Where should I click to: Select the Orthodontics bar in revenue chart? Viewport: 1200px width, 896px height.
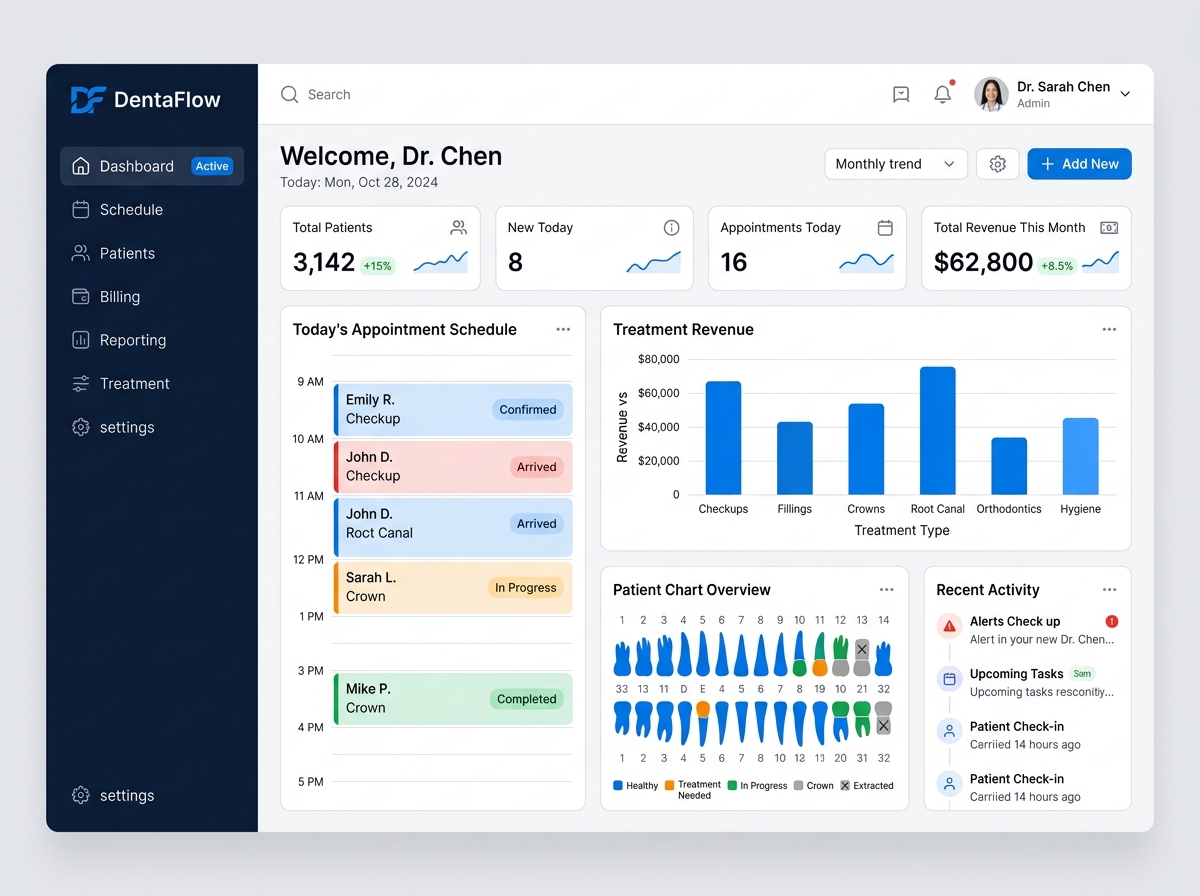pyautogui.click(x=1009, y=466)
